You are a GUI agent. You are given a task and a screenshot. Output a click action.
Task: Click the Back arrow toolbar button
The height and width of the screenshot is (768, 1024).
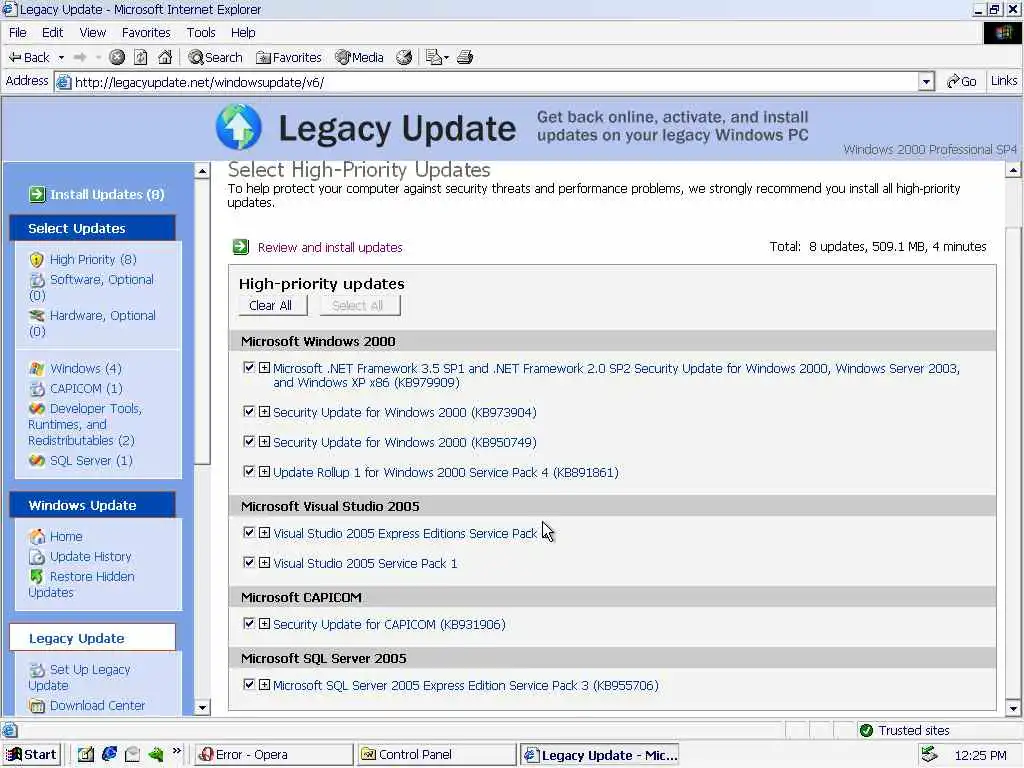click(x=29, y=57)
